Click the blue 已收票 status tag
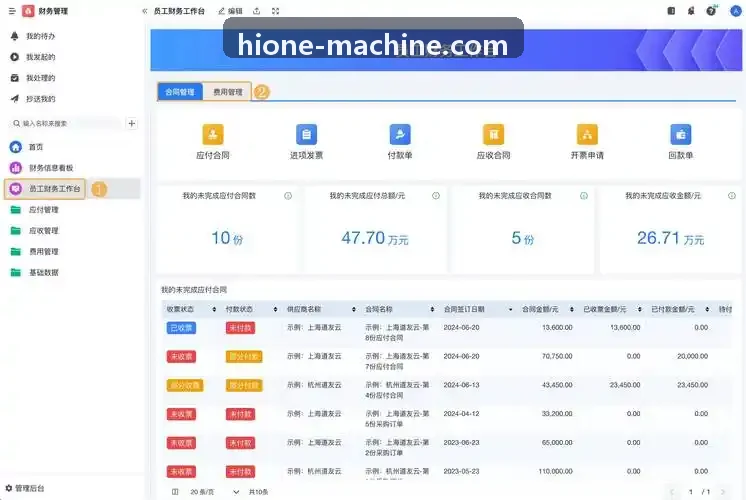This screenshot has height=500, width=746. 181,328
